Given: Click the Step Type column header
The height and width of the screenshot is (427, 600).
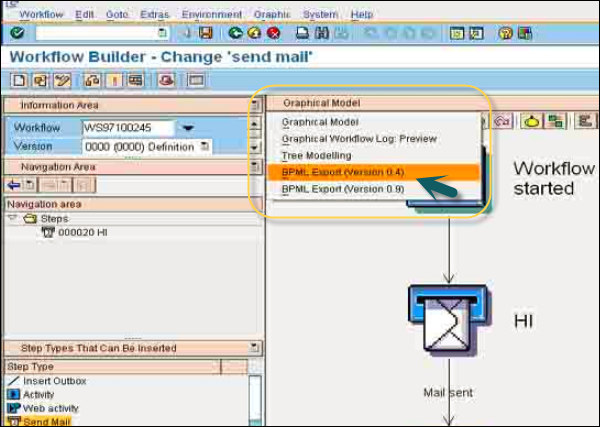Looking at the screenshot, I should (112, 367).
